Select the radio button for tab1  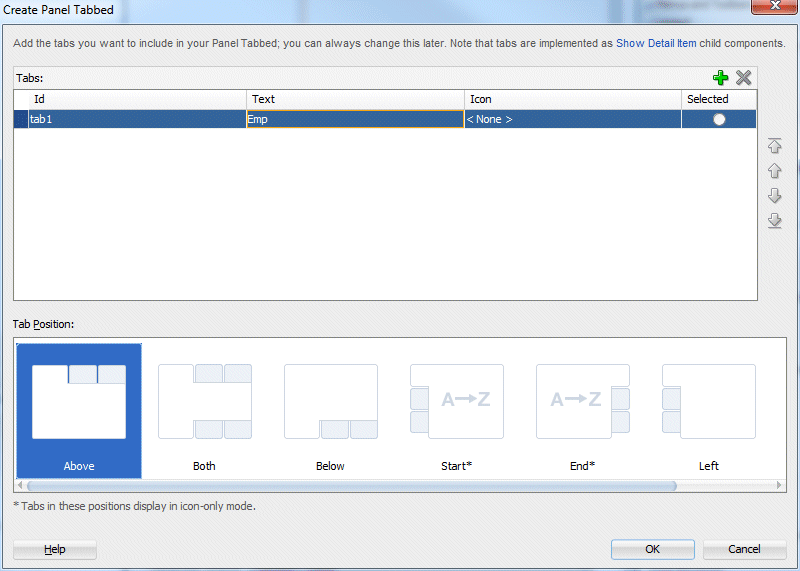click(x=719, y=119)
